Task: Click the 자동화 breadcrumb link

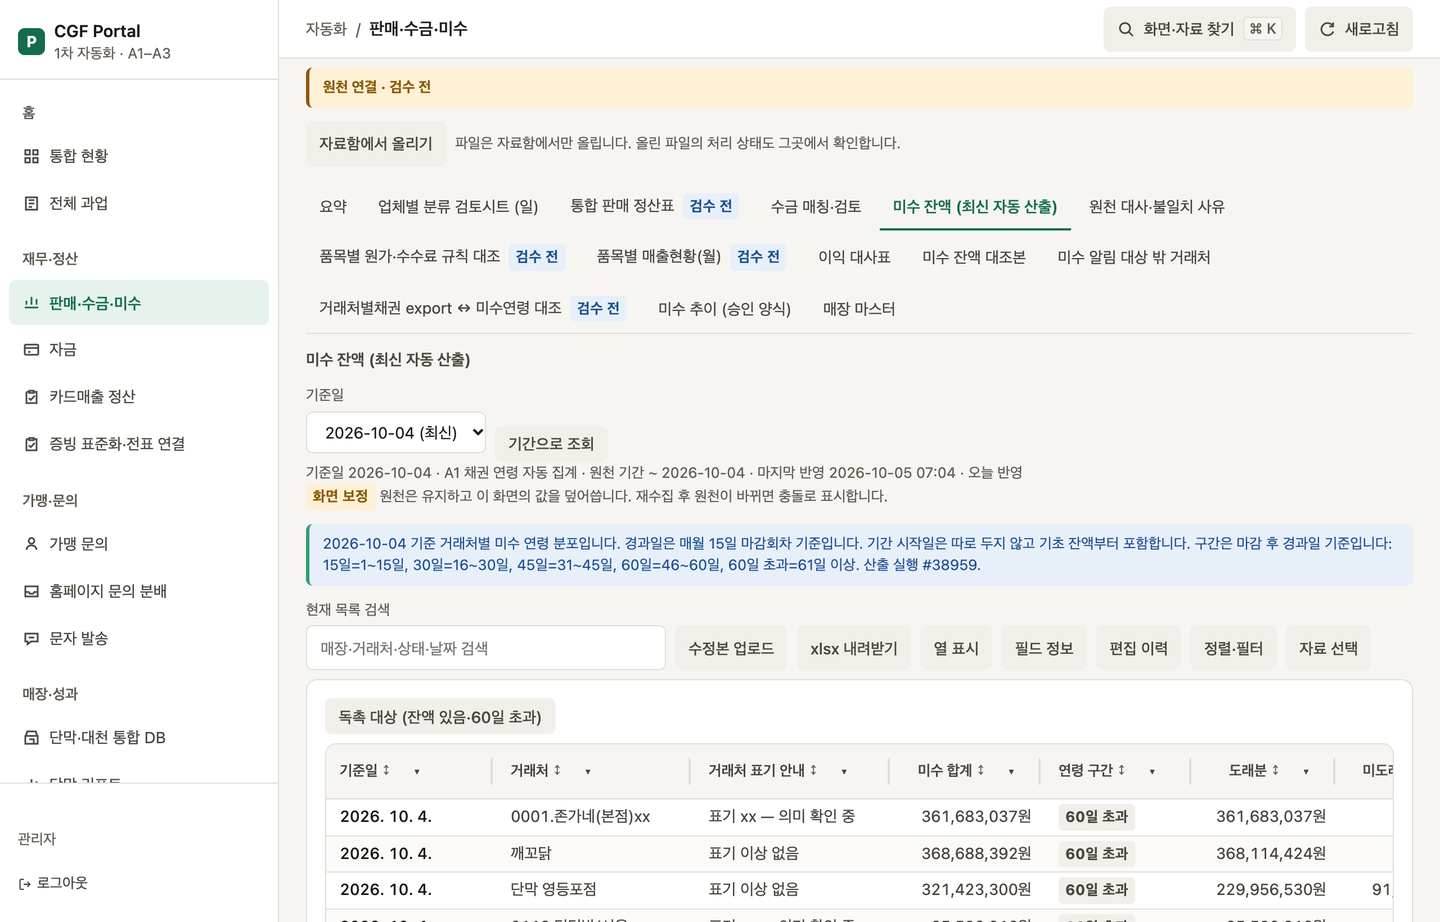Action: [x=326, y=29]
